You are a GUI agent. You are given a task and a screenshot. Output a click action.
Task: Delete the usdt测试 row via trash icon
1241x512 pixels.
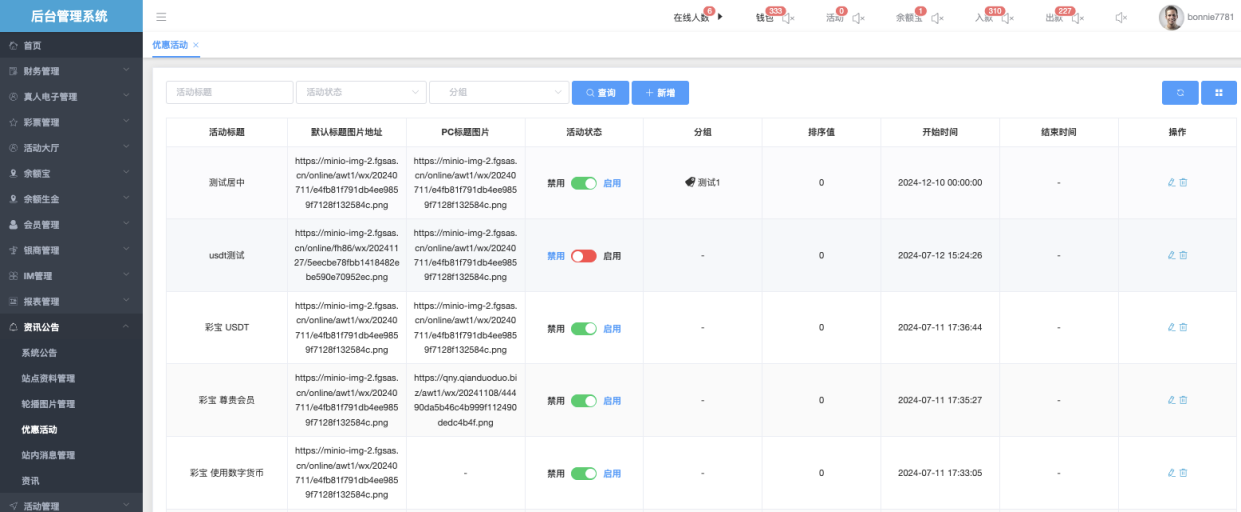(1184, 255)
